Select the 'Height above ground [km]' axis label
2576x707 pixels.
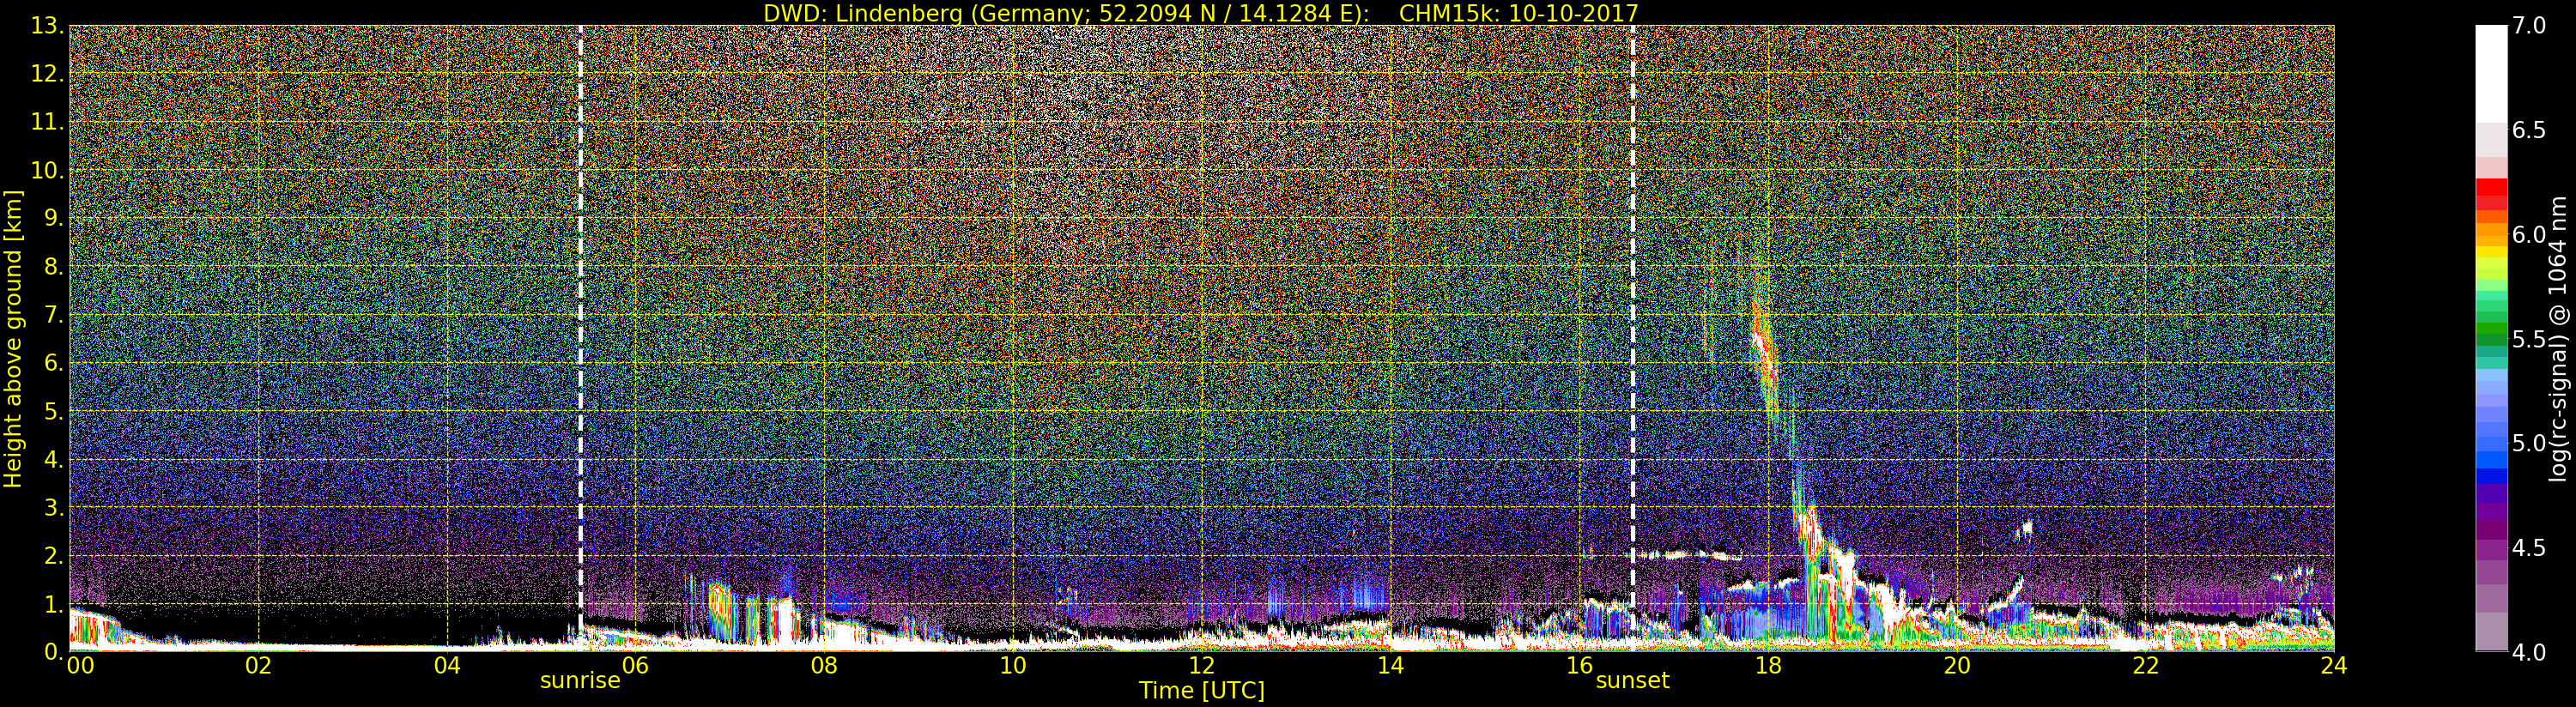13,338
